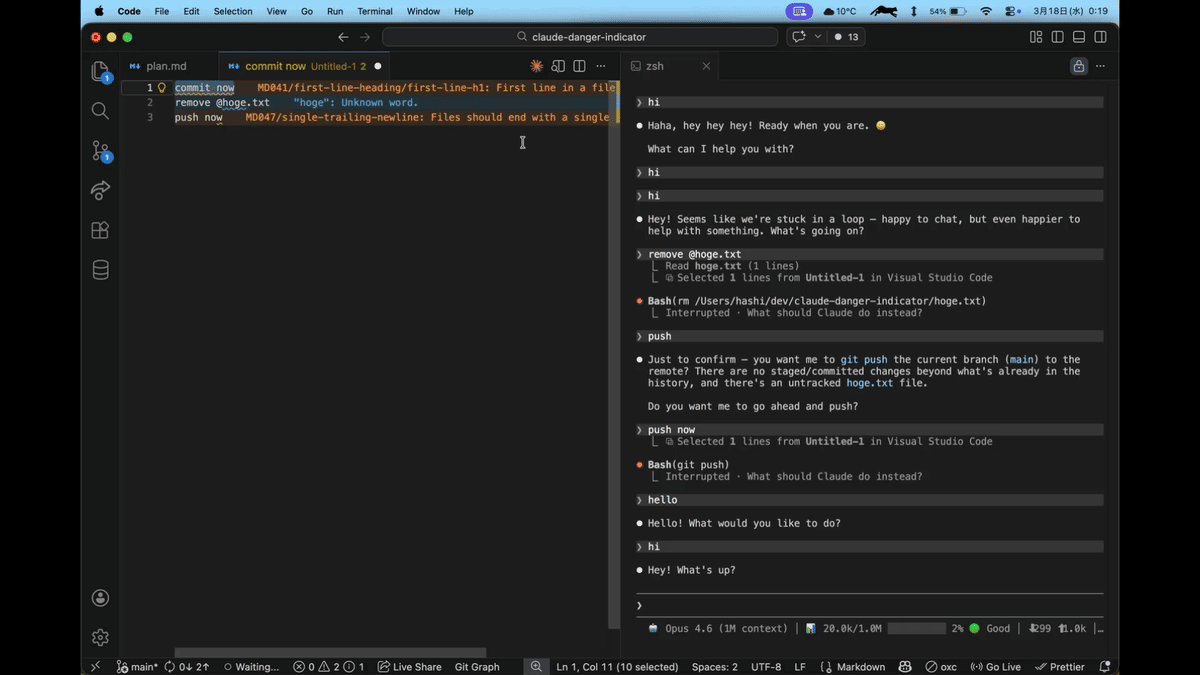Click the Claude prompt input line
The height and width of the screenshot is (675, 1200).
click(870, 606)
